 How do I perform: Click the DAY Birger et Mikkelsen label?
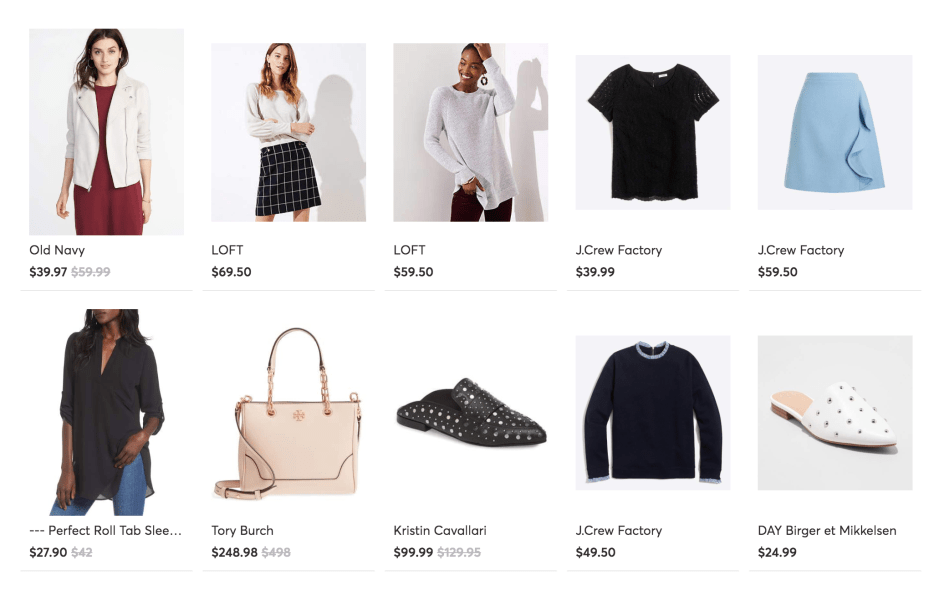[826, 530]
